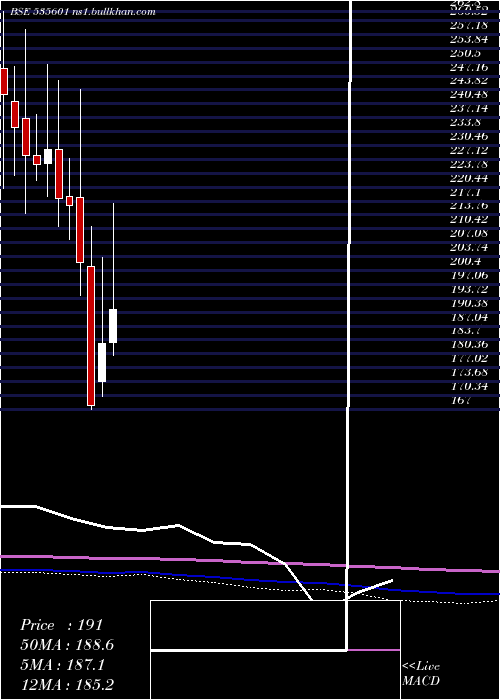Image resolution: width=500 pixels, height=700 pixels.
Task: Click the 190.38 price axis label
Action: 468,303
